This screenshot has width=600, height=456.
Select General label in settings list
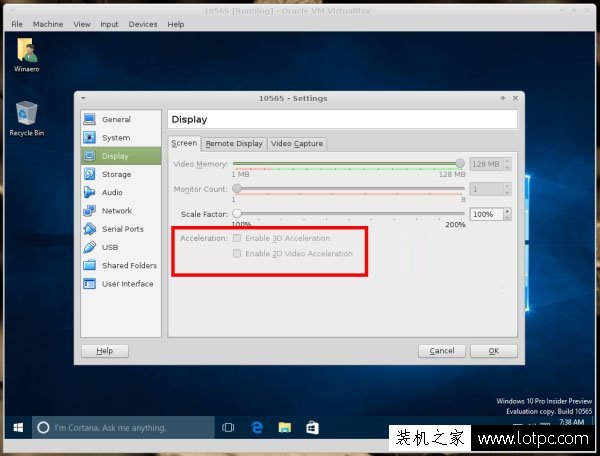click(116, 119)
